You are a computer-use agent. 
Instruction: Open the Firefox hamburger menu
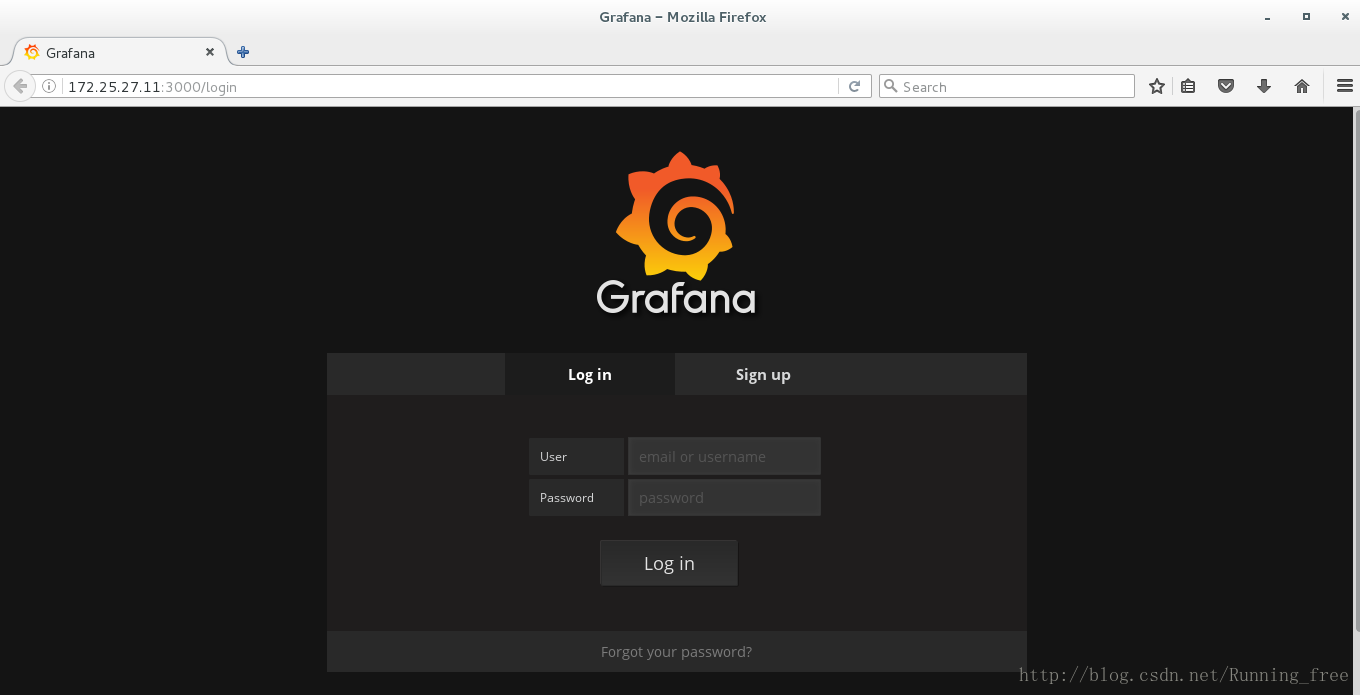click(x=1345, y=87)
